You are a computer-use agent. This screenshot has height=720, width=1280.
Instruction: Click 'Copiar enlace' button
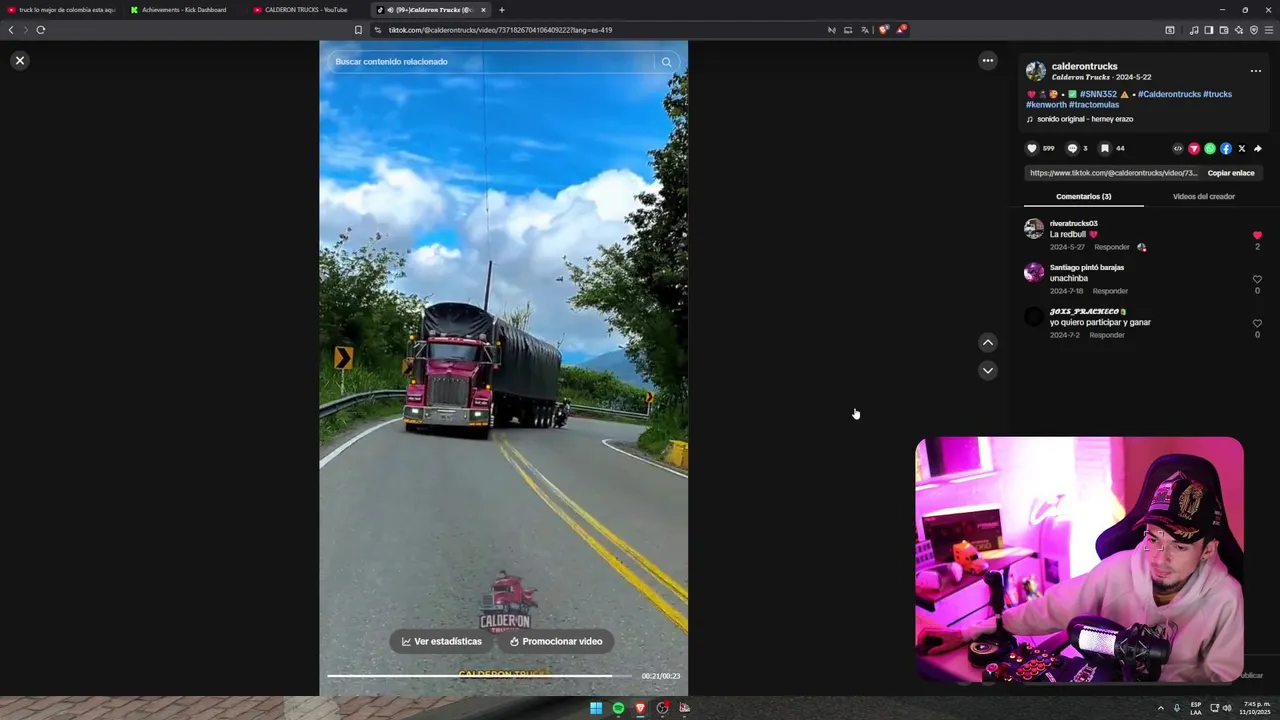click(1231, 173)
